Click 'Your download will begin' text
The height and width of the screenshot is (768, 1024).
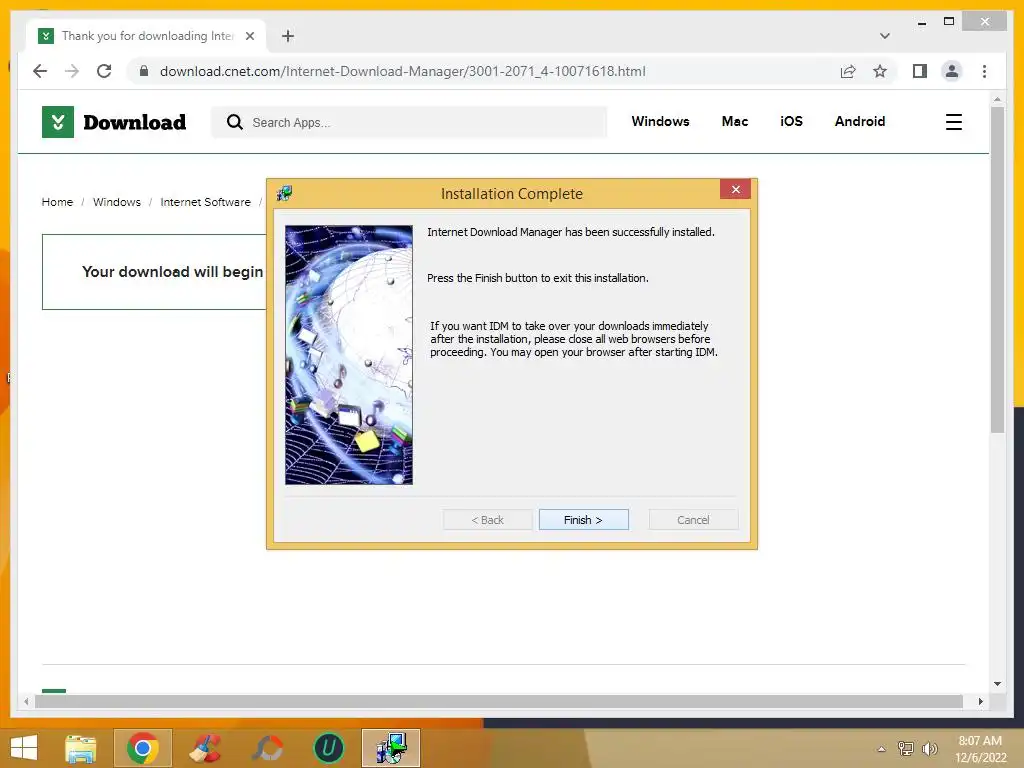[172, 272]
